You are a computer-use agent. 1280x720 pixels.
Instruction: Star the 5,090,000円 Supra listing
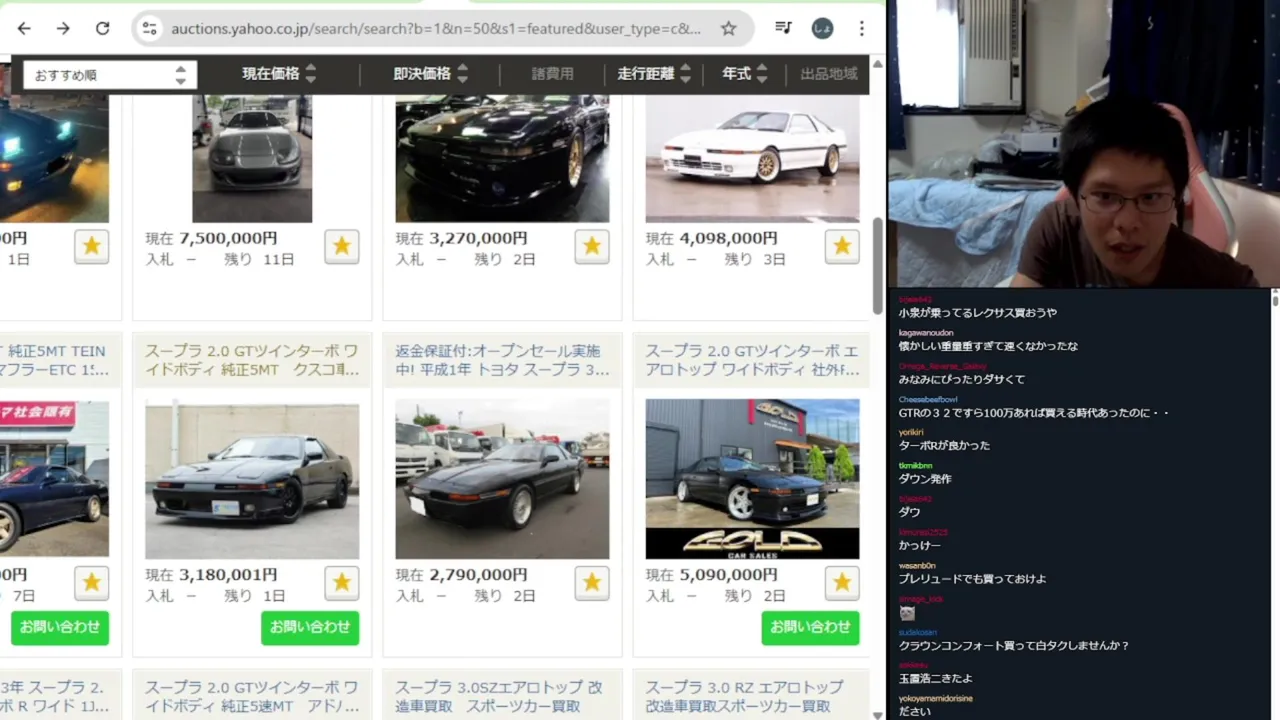[842, 583]
